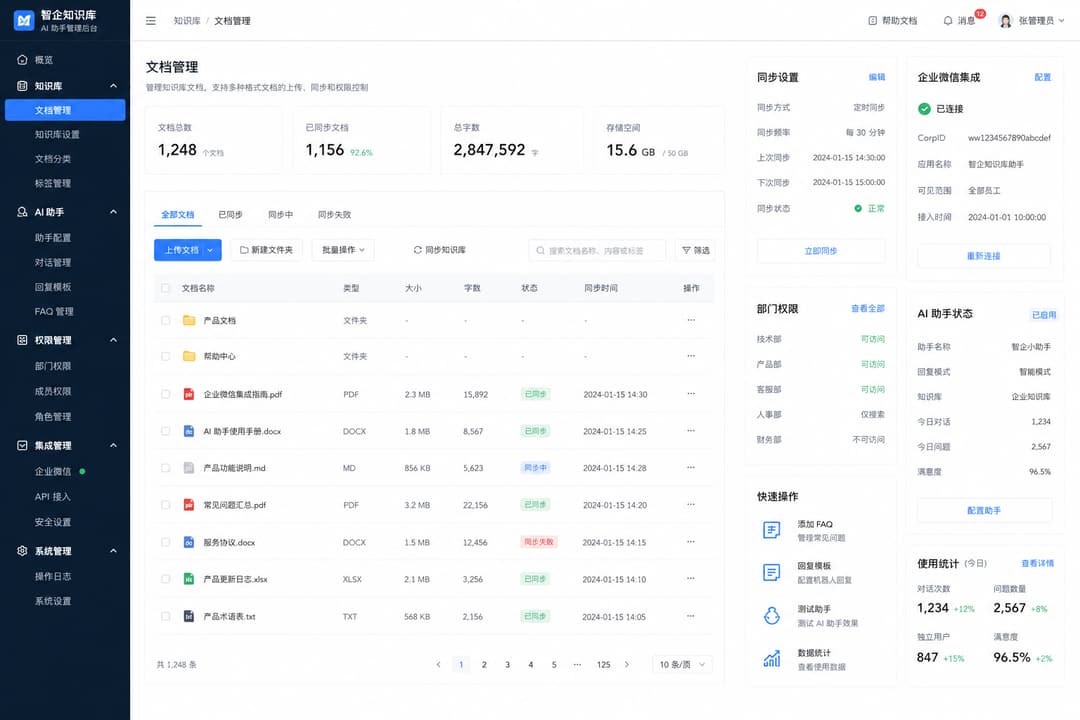Click 编辑 link in 同步设置

877,77
